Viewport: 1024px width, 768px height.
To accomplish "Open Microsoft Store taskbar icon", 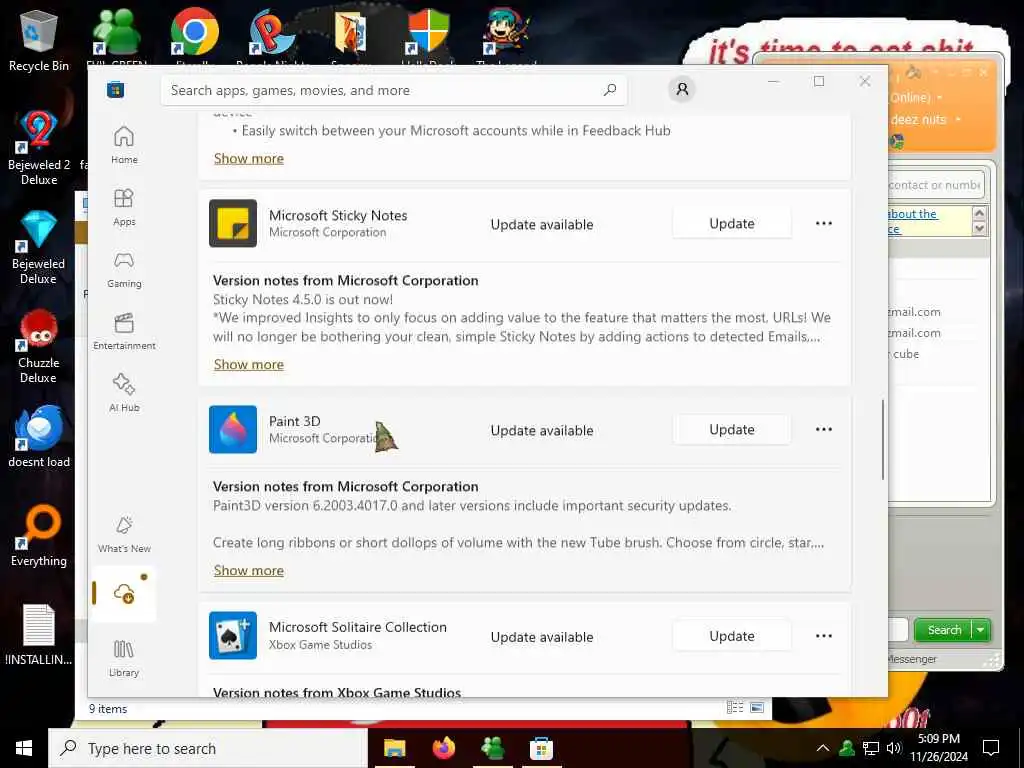I will [x=541, y=748].
